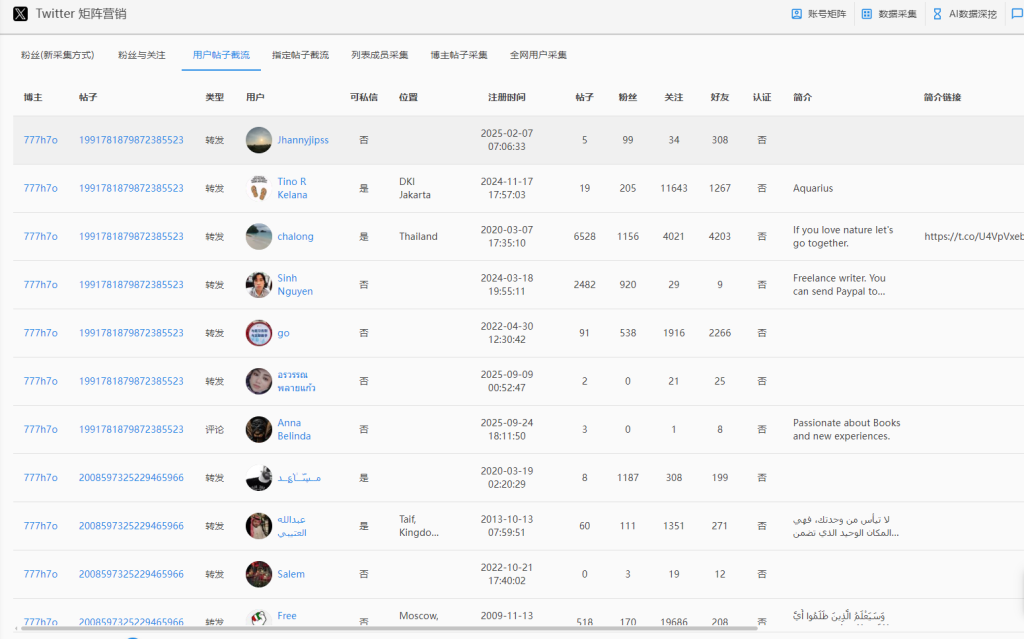This screenshot has height=639, width=1024.
Task: Click the 粉丝 column header
Action: click(627, 97)
